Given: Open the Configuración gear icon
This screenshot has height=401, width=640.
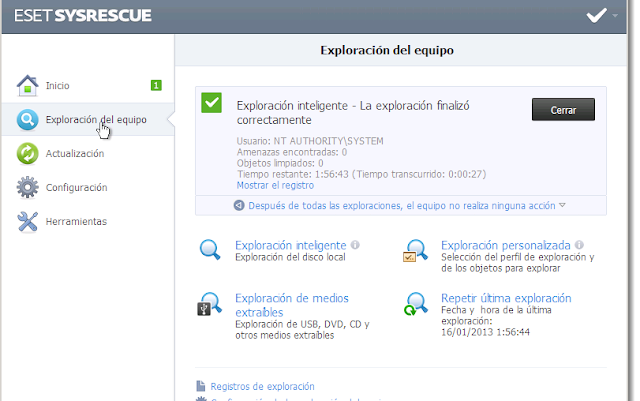Looking at the screenshot, I should (27, 187).
